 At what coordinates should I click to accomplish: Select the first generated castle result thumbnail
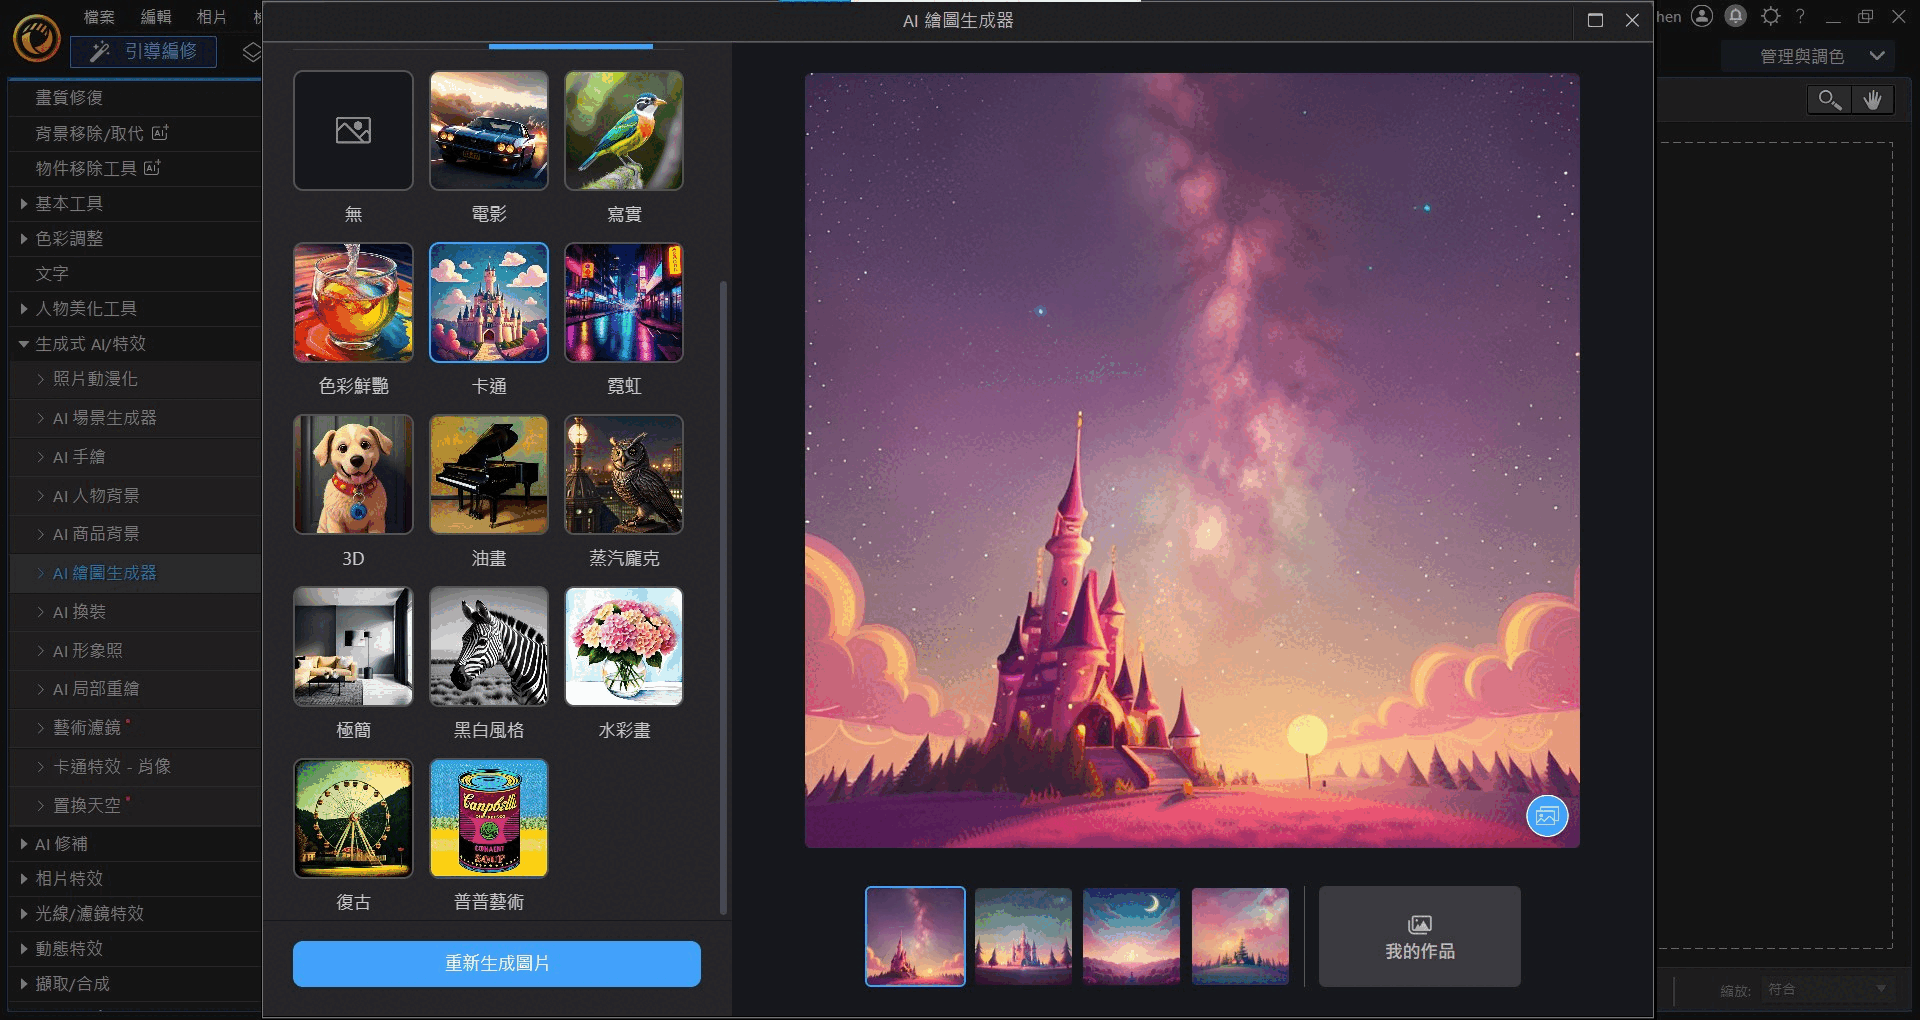tap(915, 936)
